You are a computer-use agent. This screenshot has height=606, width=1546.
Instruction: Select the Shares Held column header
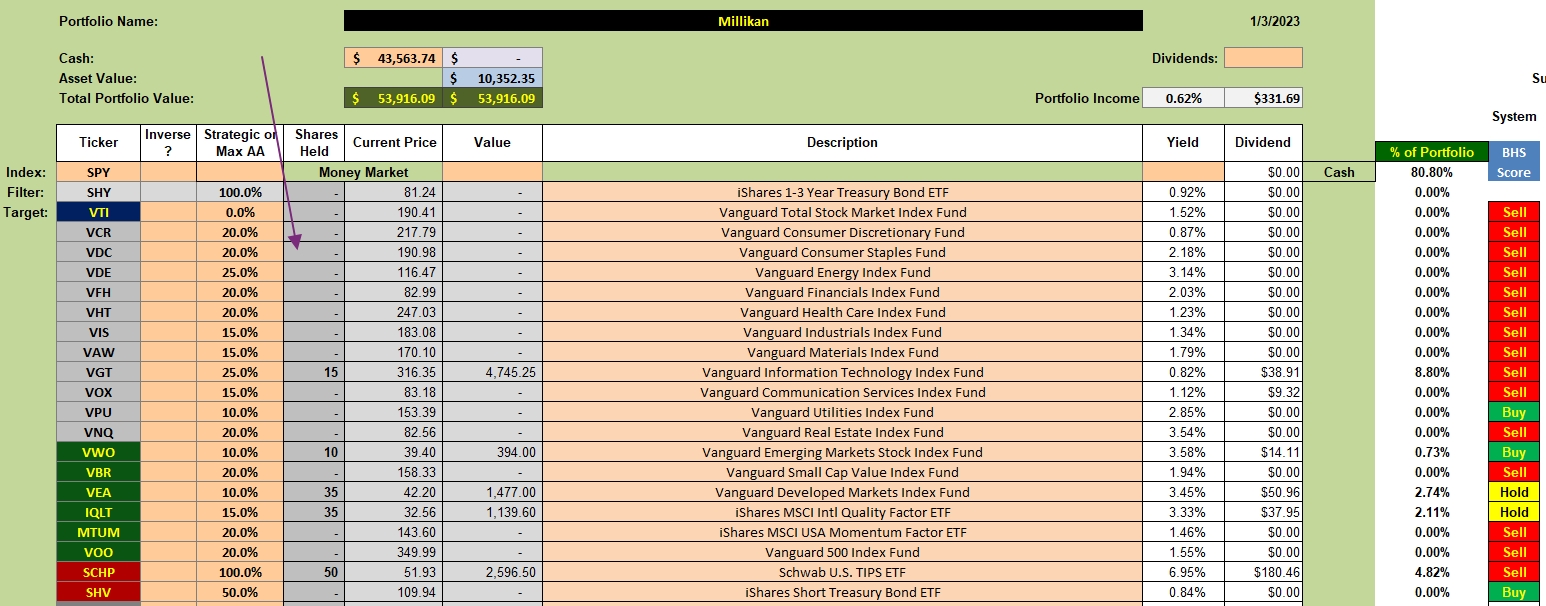tap(314, 143)
